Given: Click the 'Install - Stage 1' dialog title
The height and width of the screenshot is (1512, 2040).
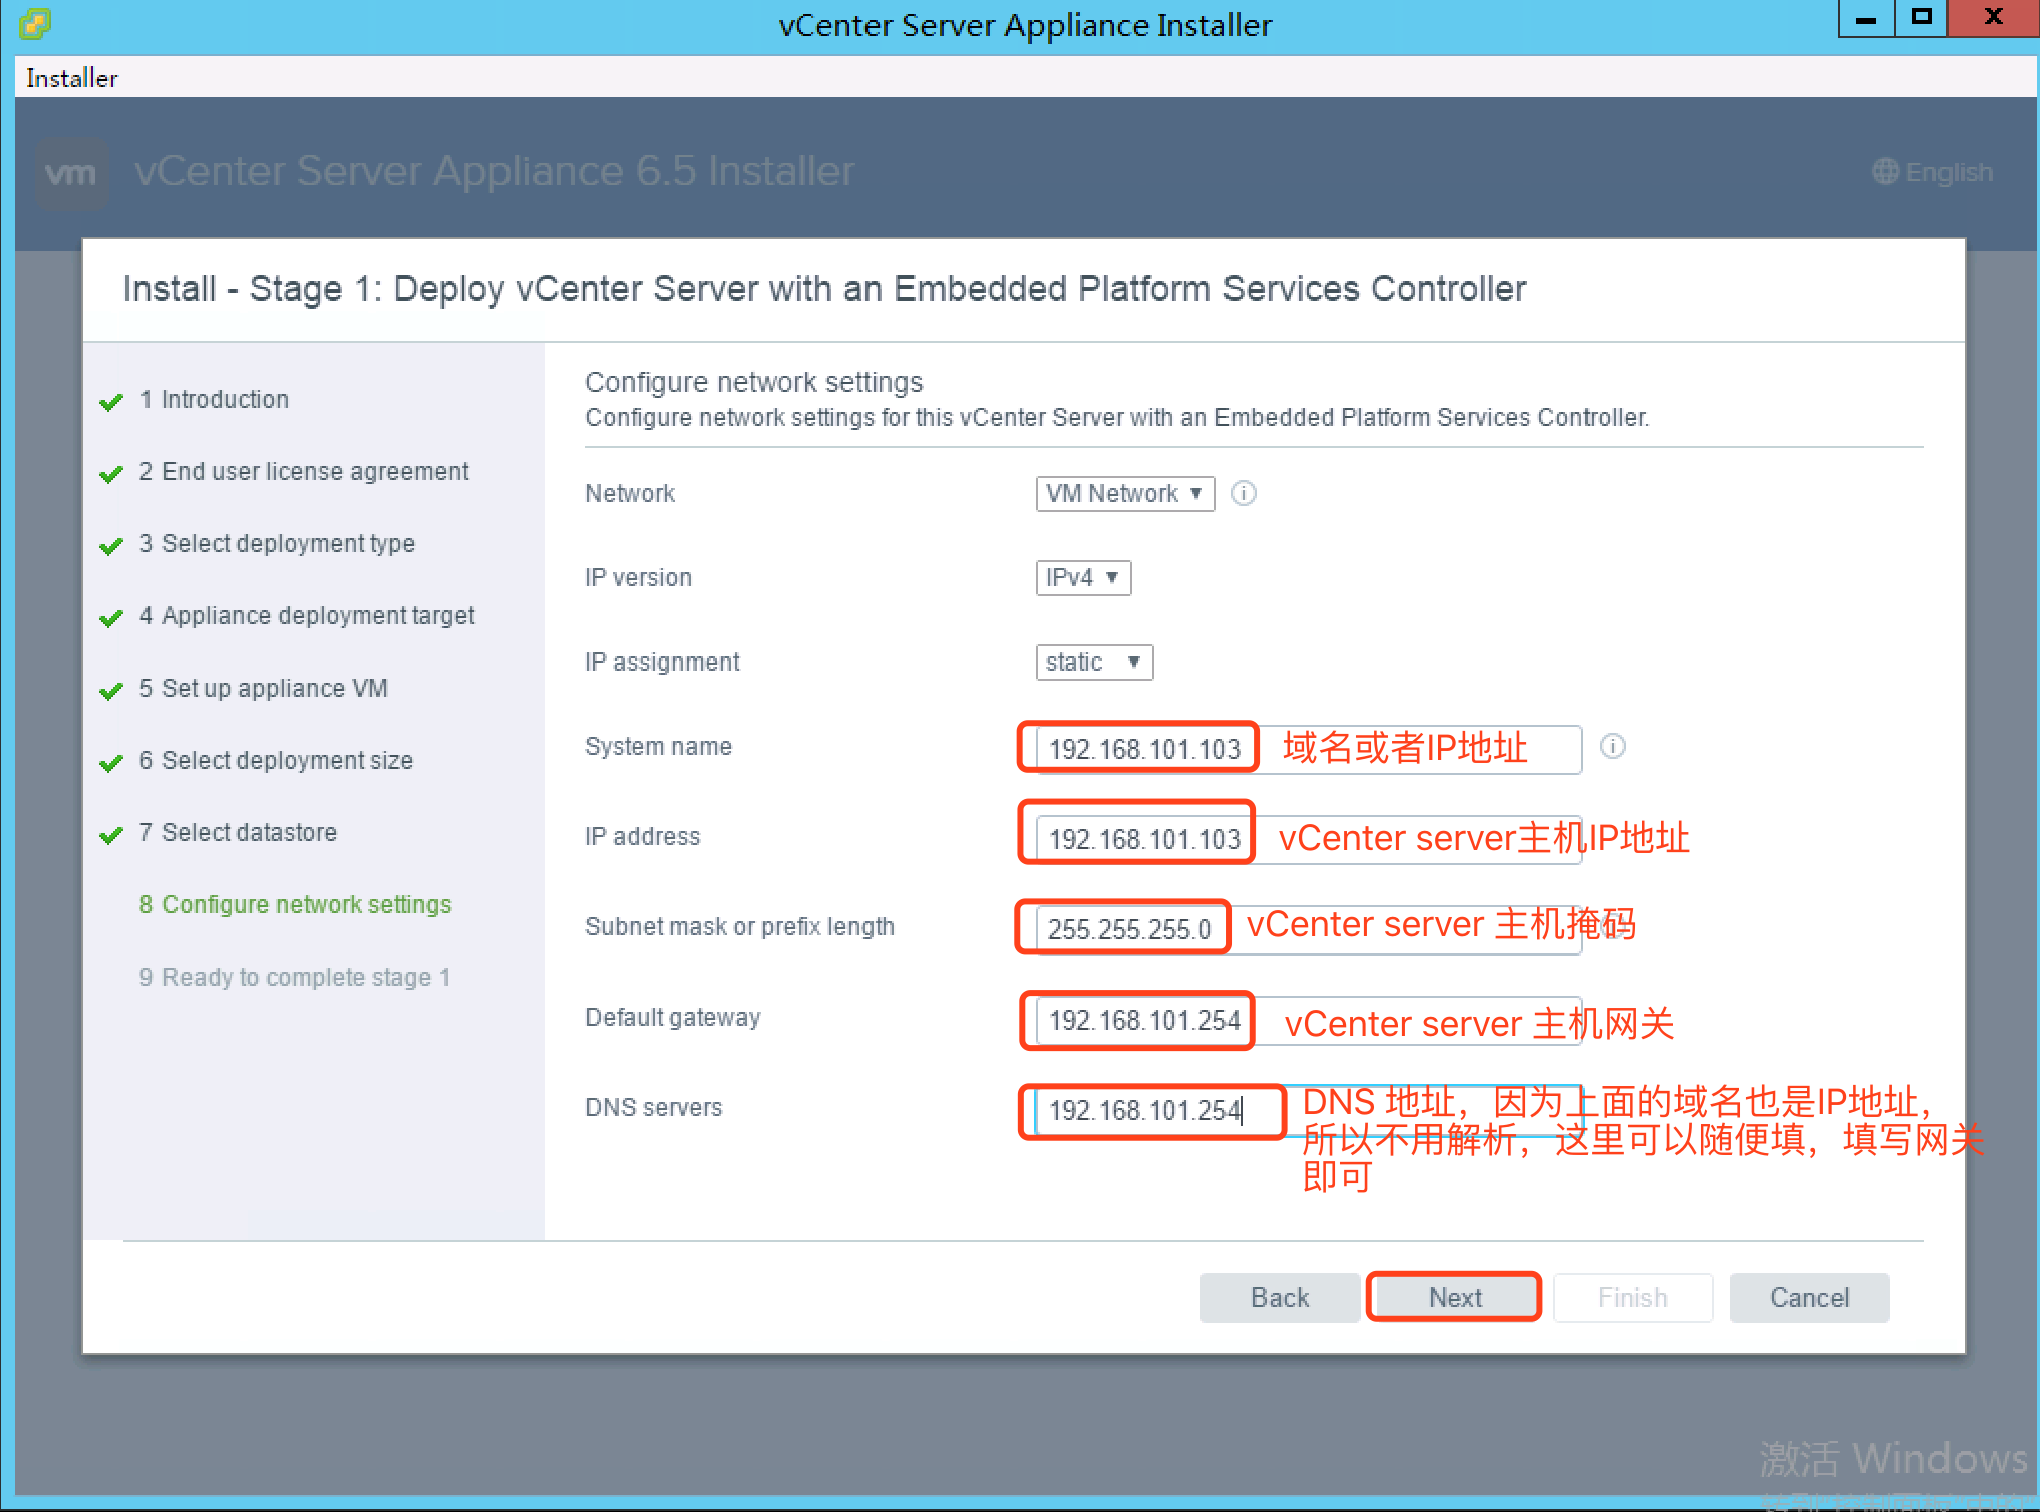Looking at the screenshot, I should (825, 289).
